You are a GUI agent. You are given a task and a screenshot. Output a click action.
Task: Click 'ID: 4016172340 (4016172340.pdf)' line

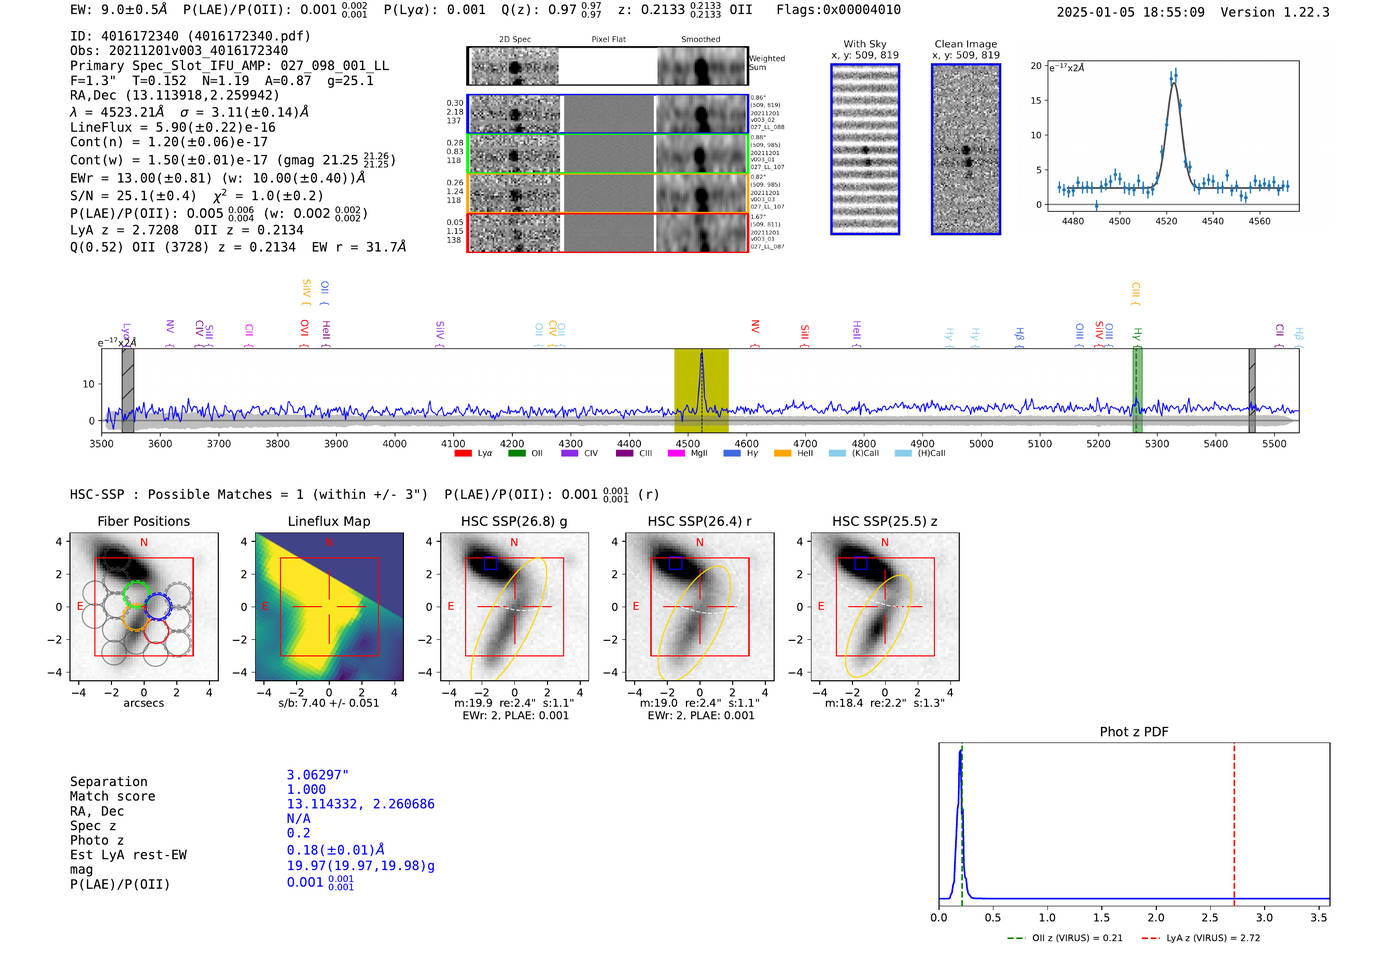(190, 36)
